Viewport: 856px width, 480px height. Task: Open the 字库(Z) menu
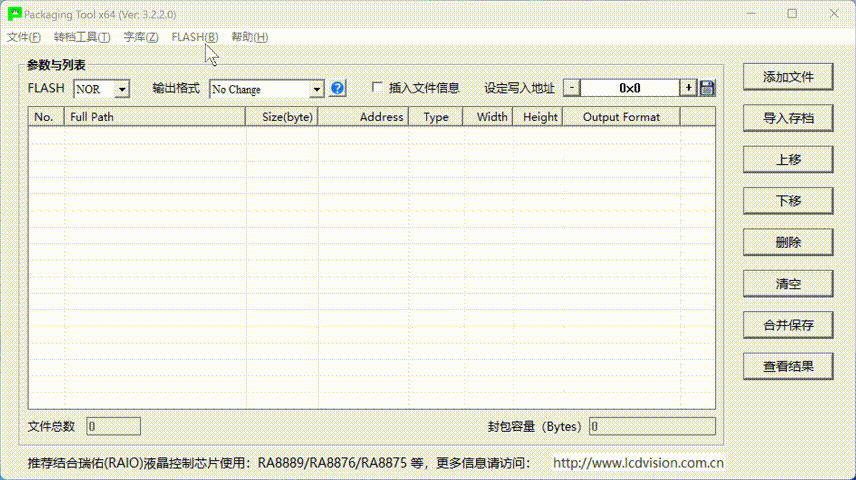(141, 37)
